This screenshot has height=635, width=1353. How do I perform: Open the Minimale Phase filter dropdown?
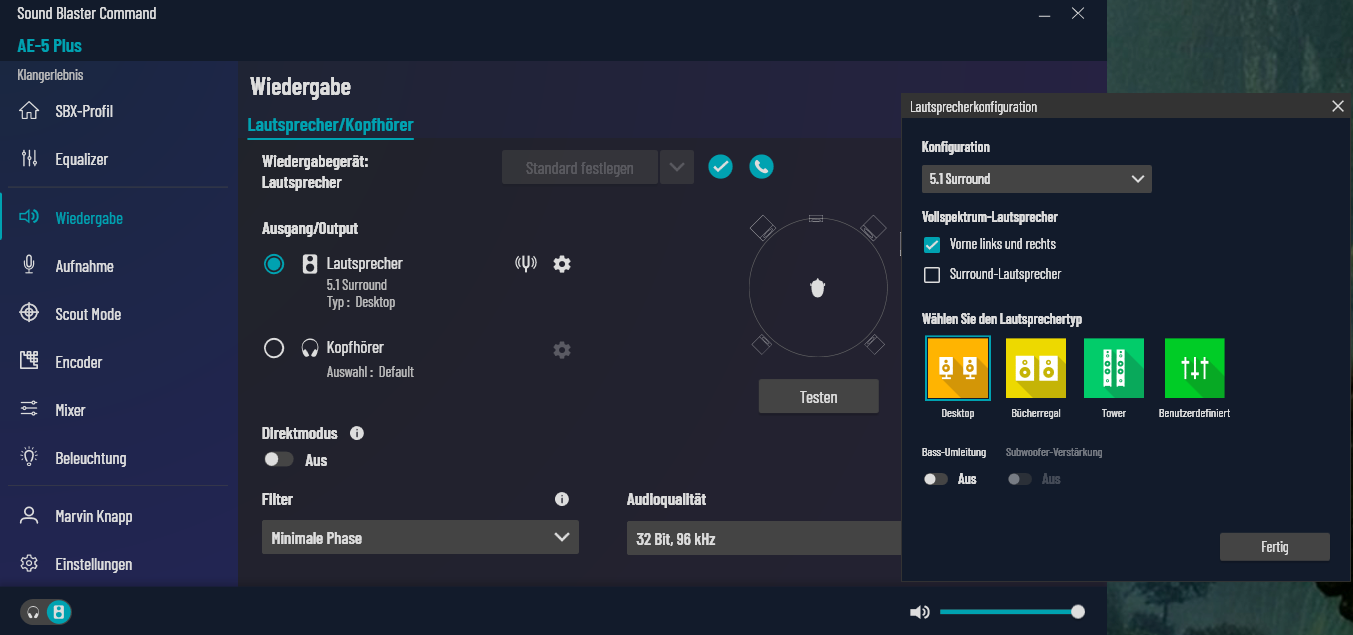(x=420, y=538)
